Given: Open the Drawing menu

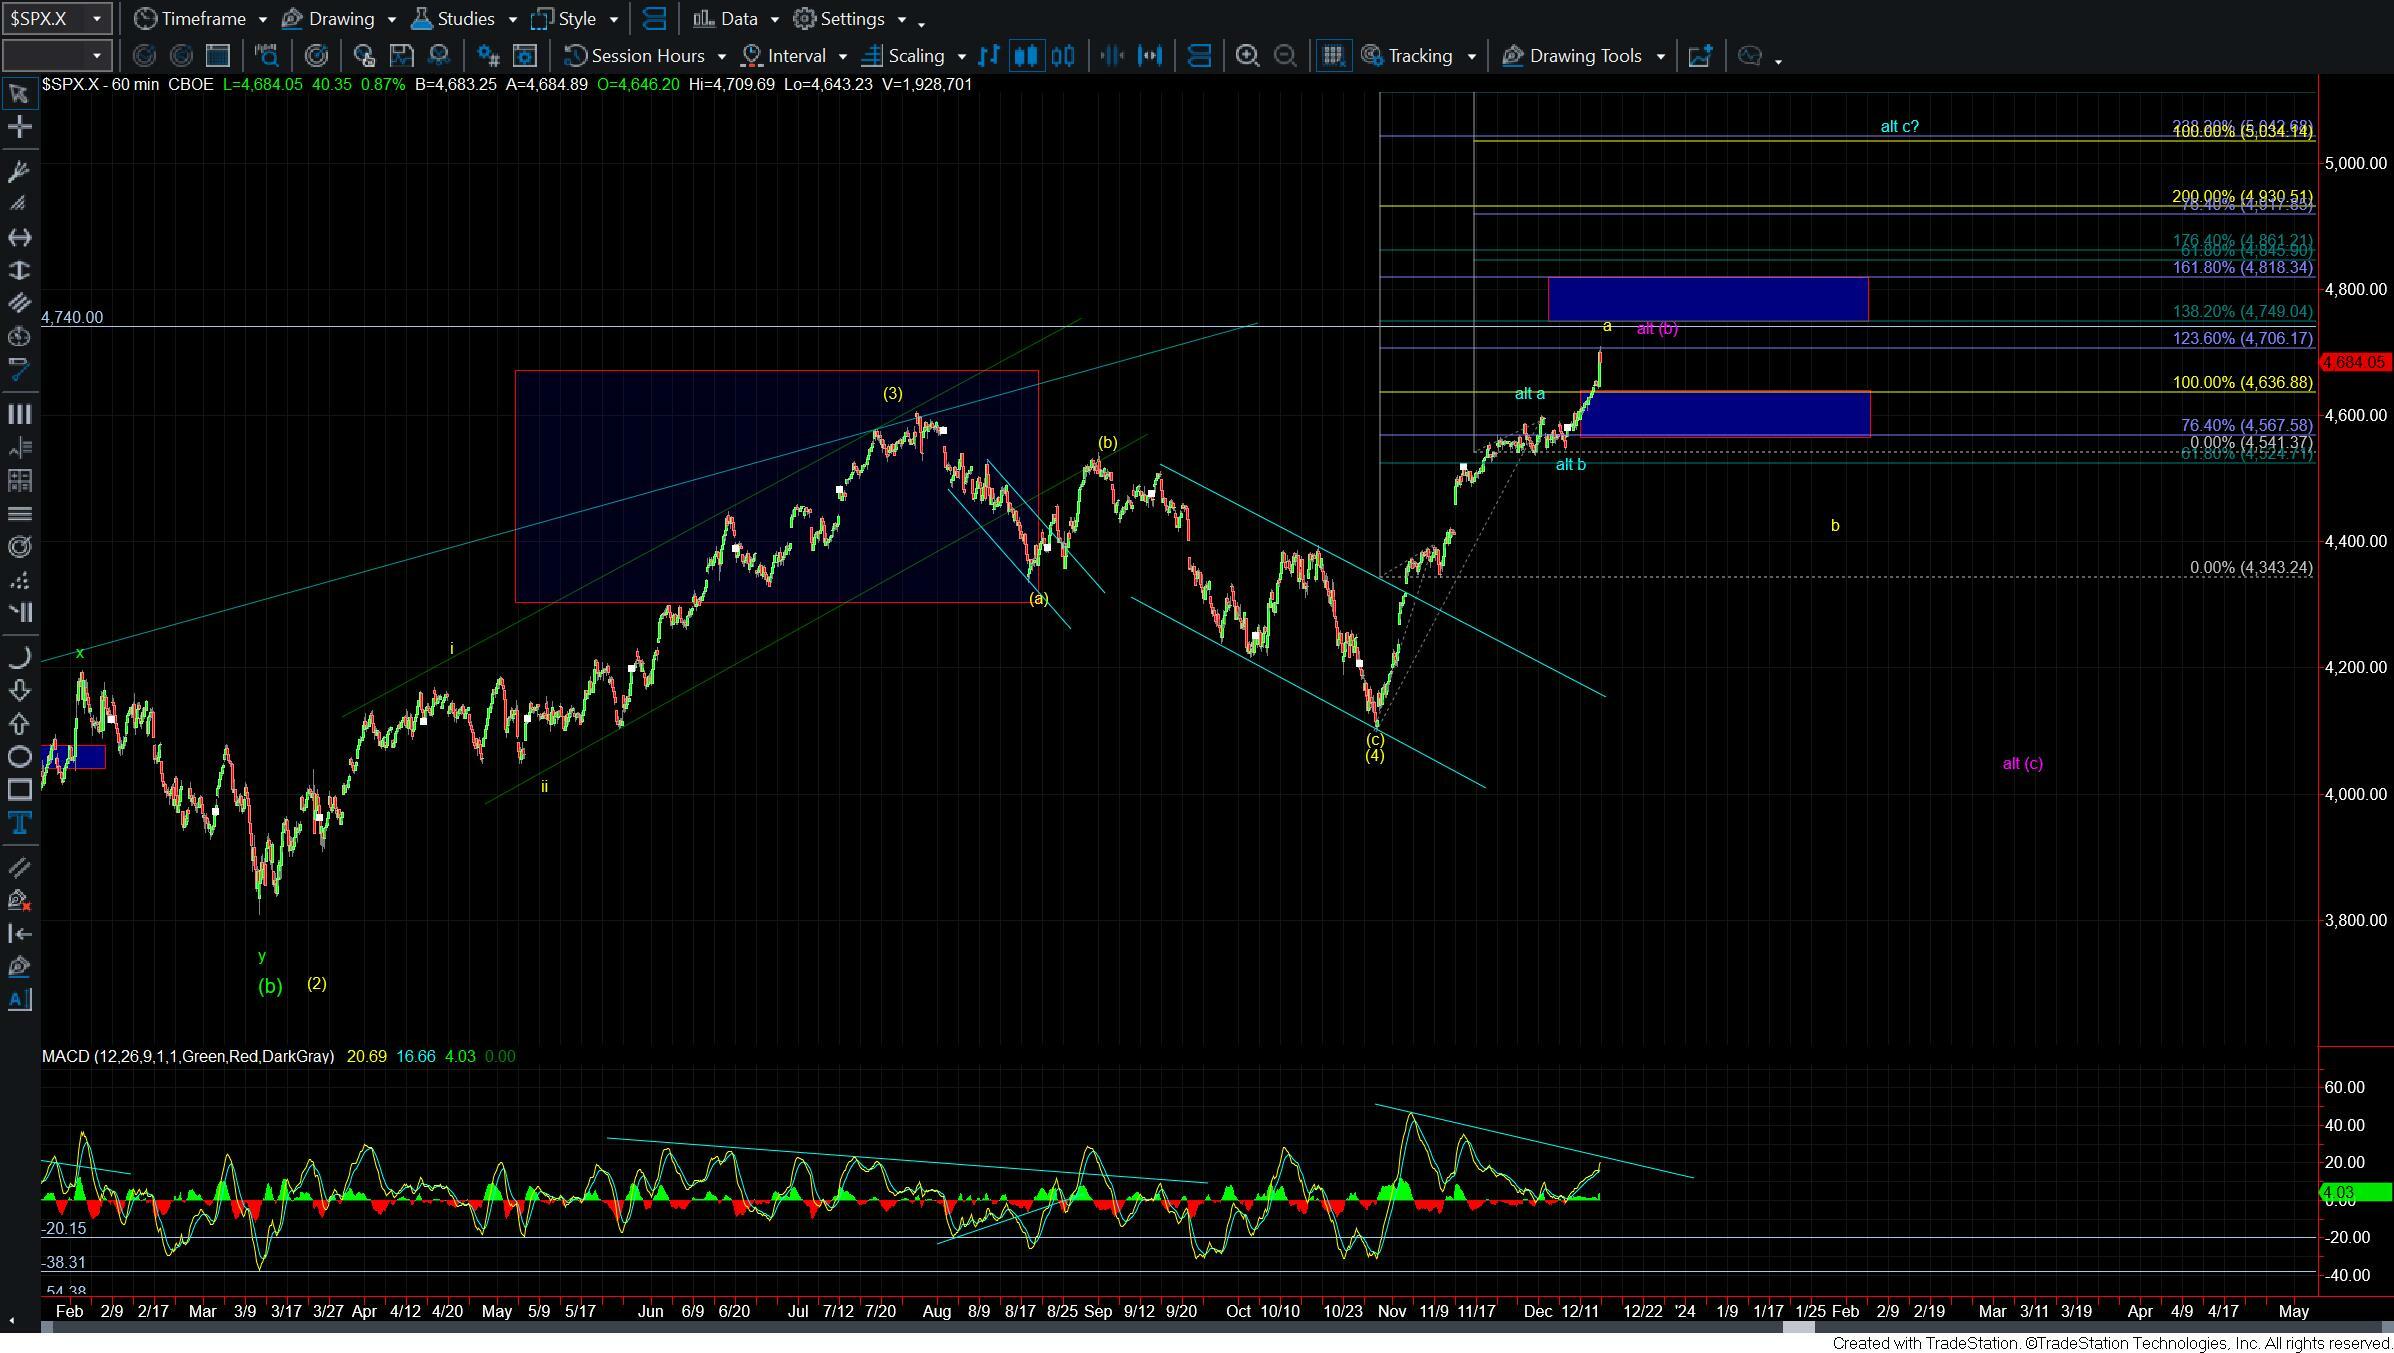Looking at the screenshot, I should (340, 19).
